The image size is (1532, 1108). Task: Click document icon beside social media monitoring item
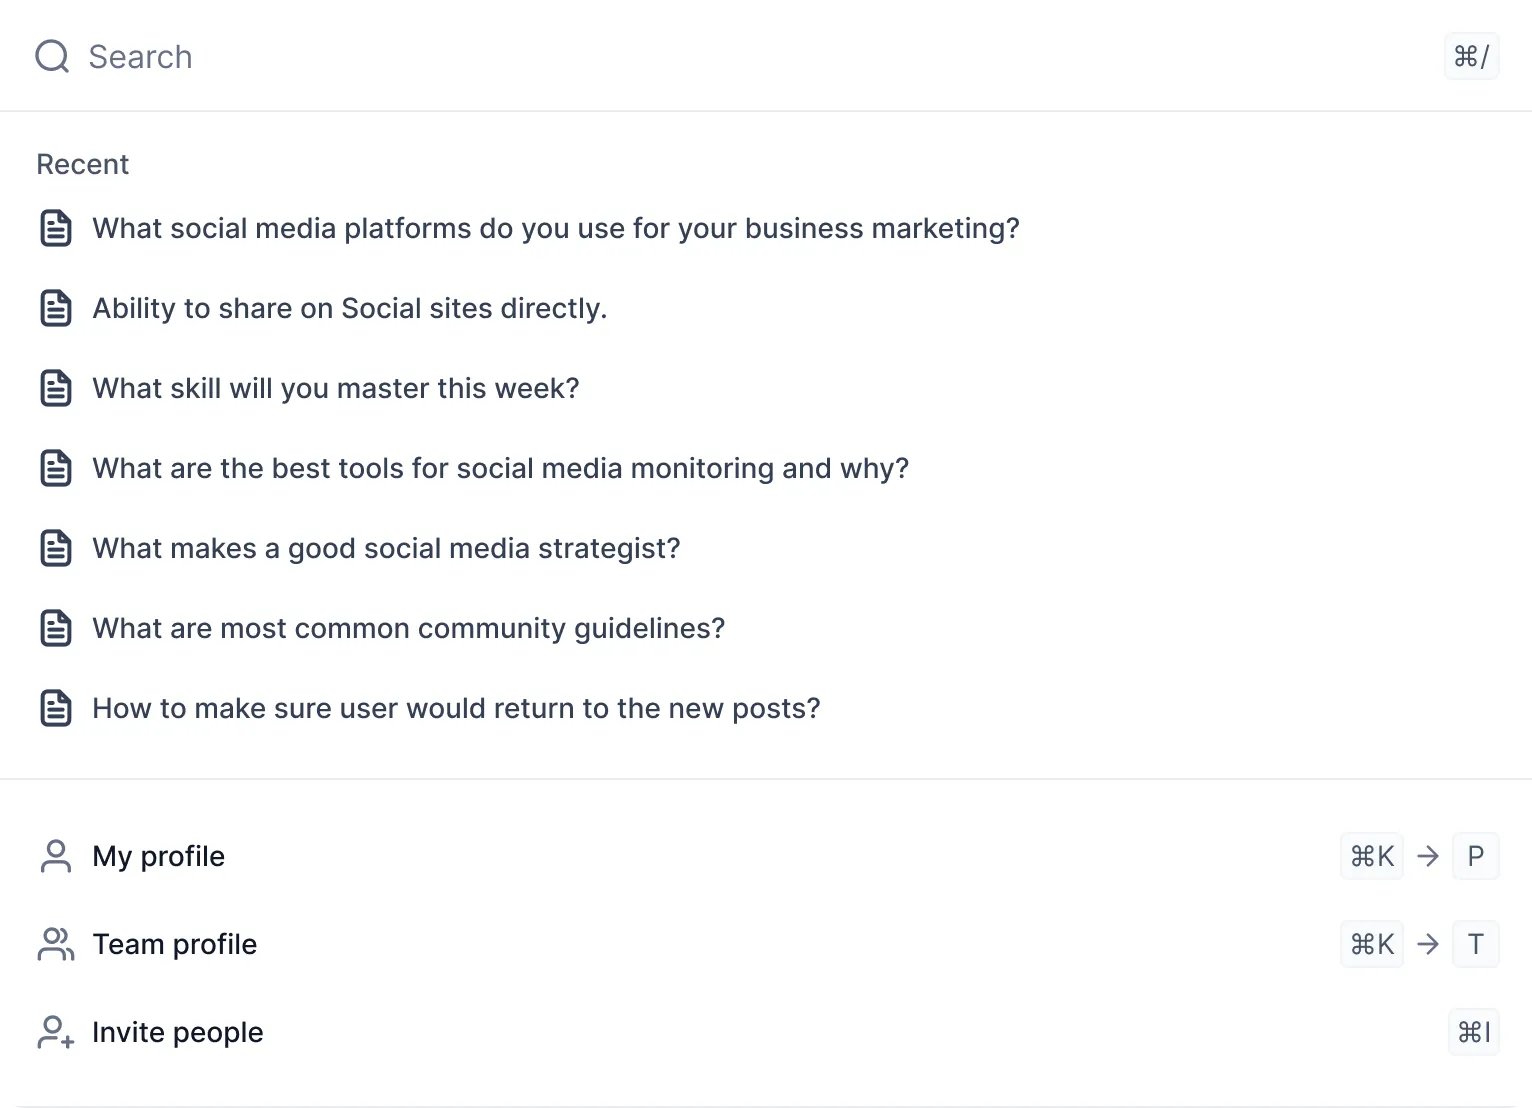[x=56, y=468]
